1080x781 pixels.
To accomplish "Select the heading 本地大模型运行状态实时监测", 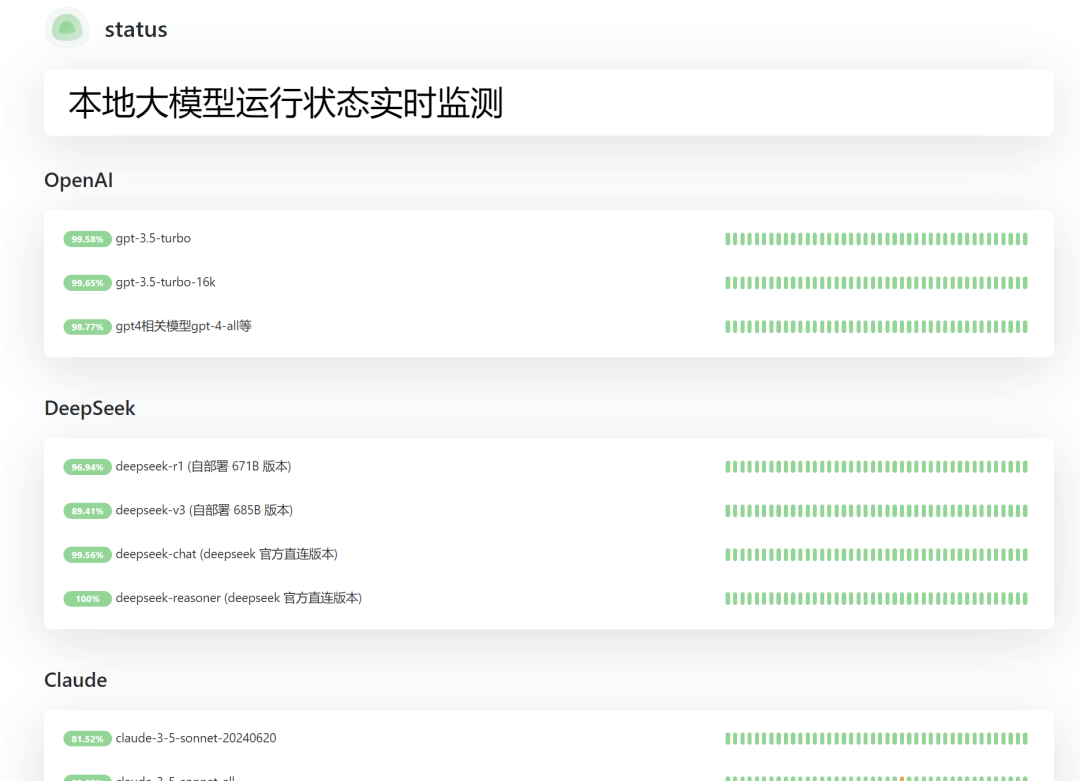I will pyautogui.click(x=285, y=103).
